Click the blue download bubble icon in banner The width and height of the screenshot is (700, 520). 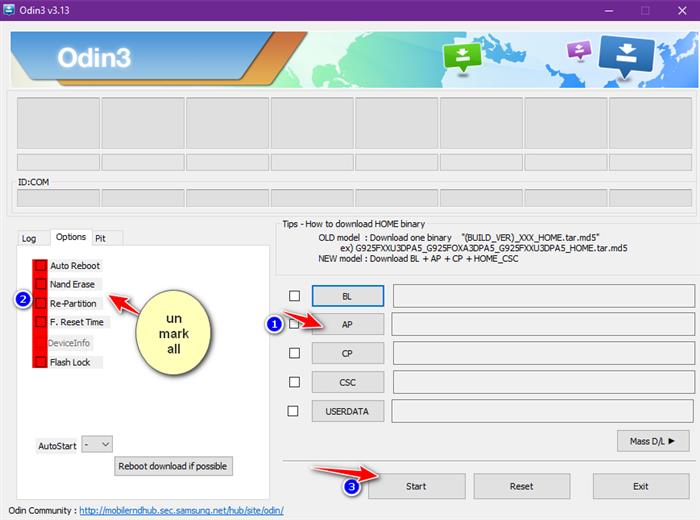tap(626, 57)
